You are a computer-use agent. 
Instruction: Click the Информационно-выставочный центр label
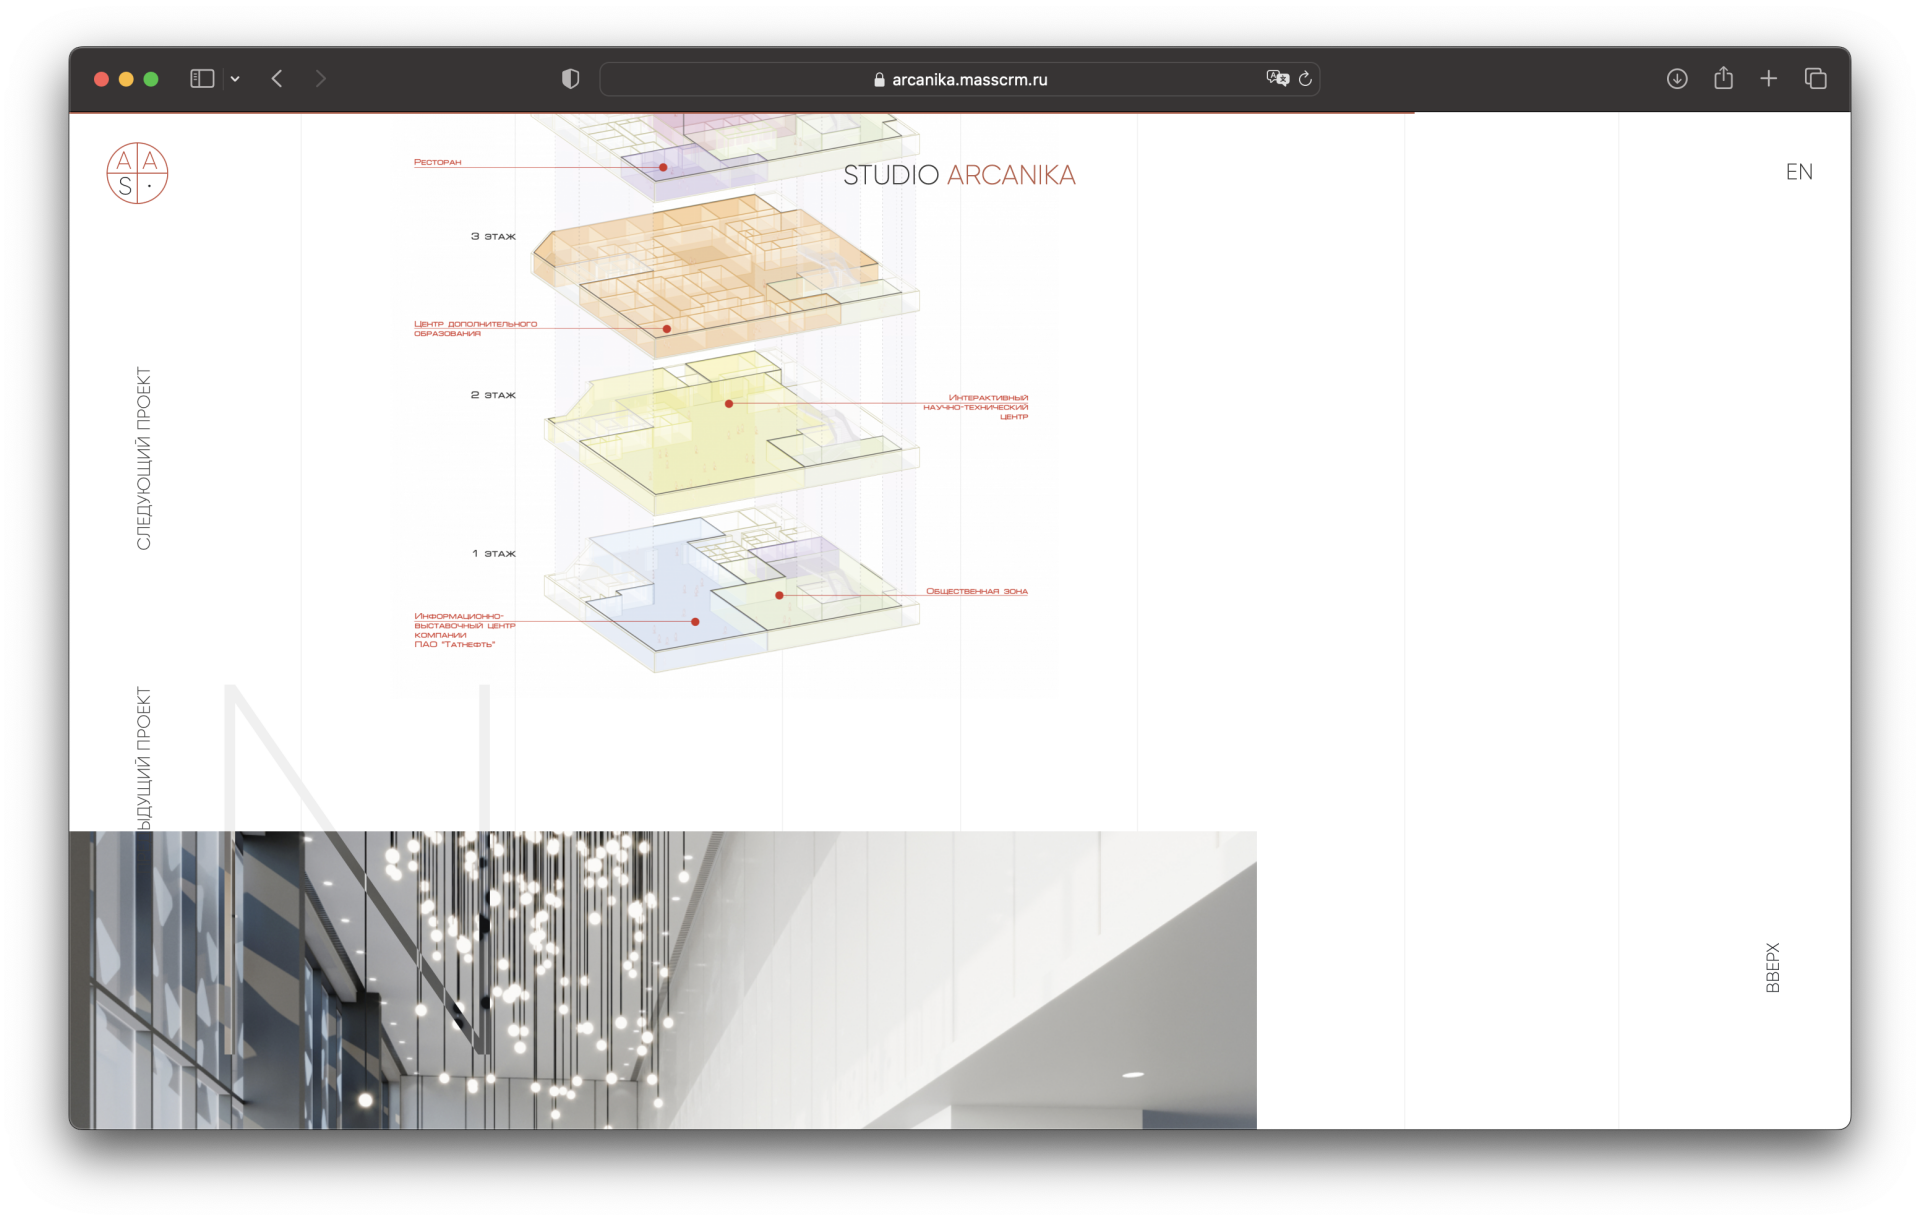pos(465,630)
